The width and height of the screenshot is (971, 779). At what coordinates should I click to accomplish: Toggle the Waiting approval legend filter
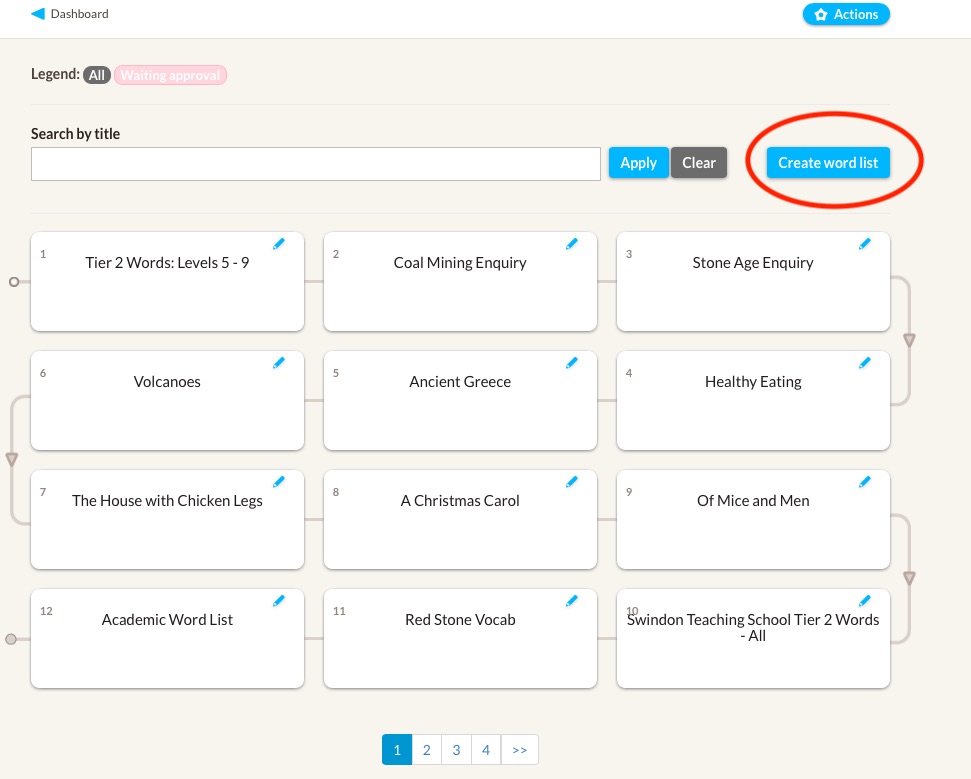[170, 75]
